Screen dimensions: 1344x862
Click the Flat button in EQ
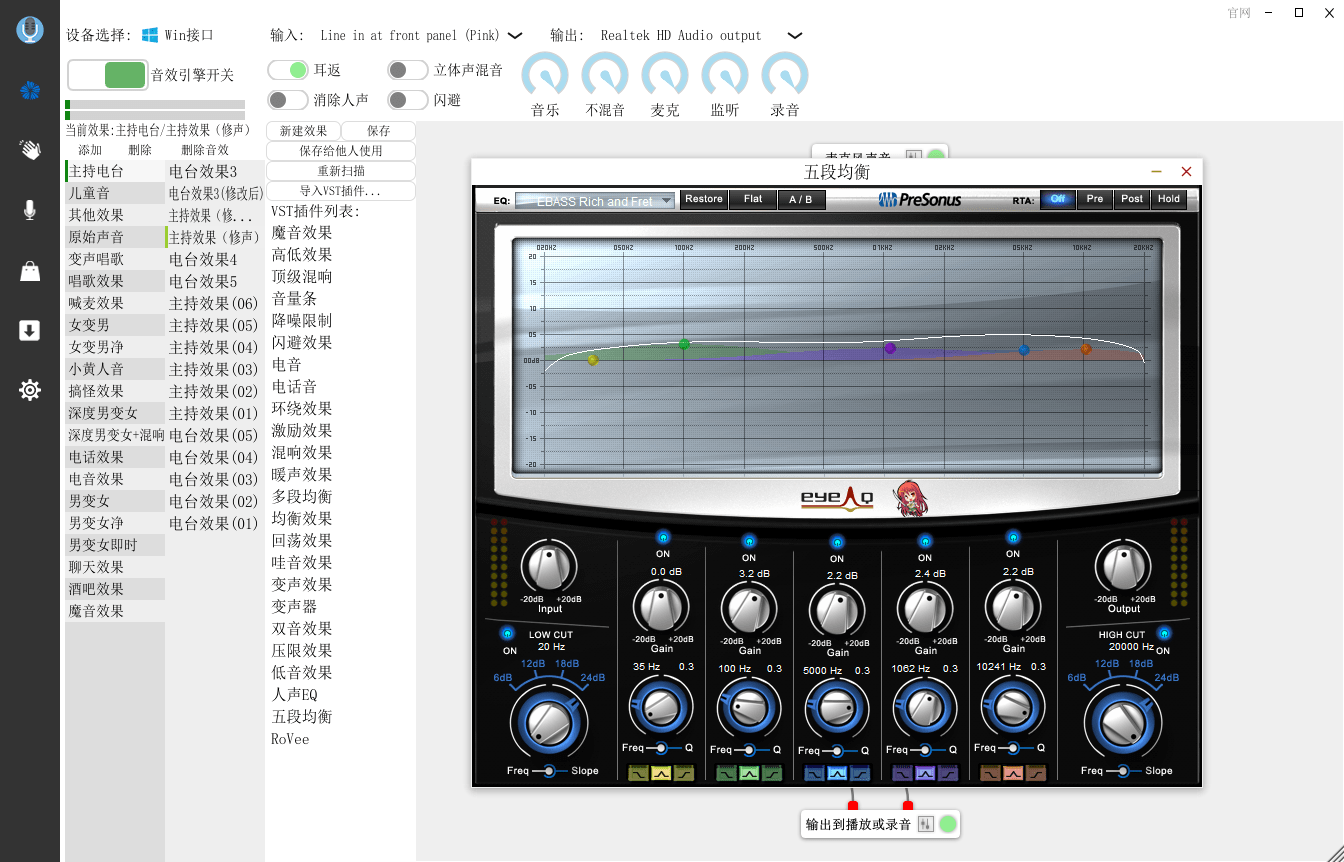[x=753, y=199]
